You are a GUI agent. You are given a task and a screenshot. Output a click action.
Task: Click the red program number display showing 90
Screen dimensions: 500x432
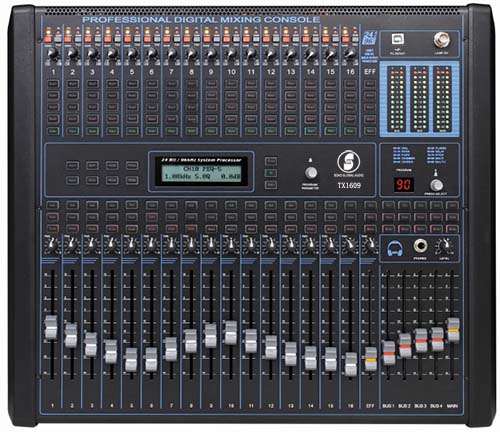[404, 184]
